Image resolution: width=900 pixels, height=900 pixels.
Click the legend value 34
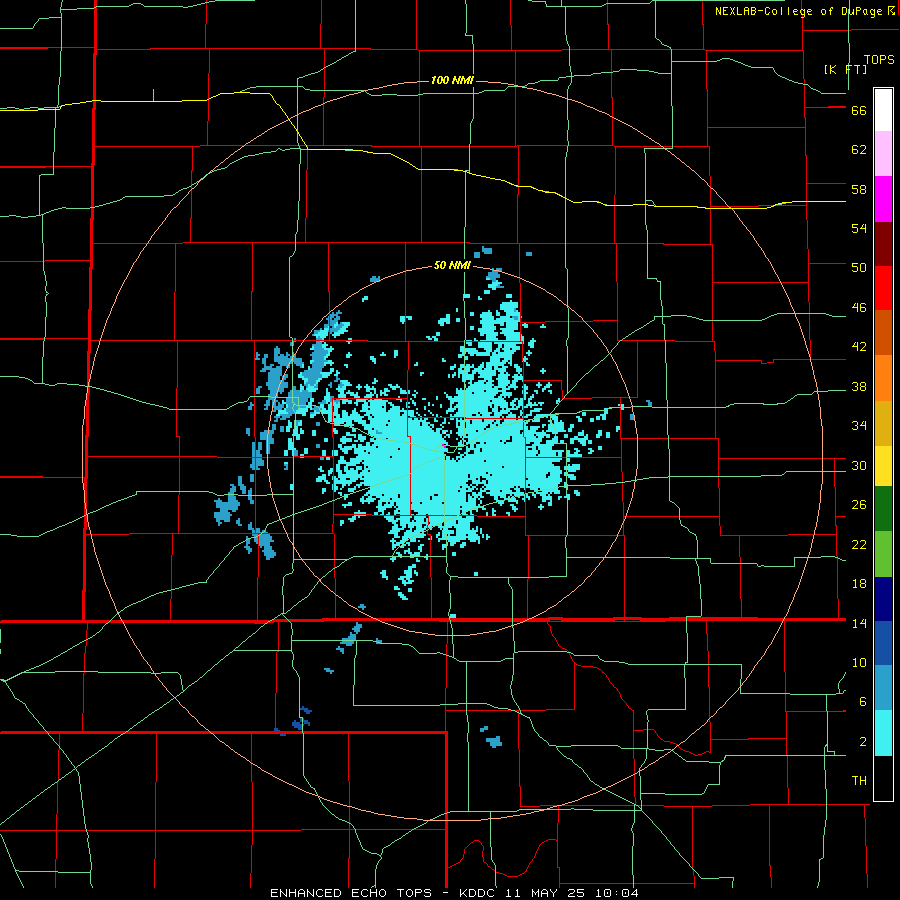(x=859, y=426)
